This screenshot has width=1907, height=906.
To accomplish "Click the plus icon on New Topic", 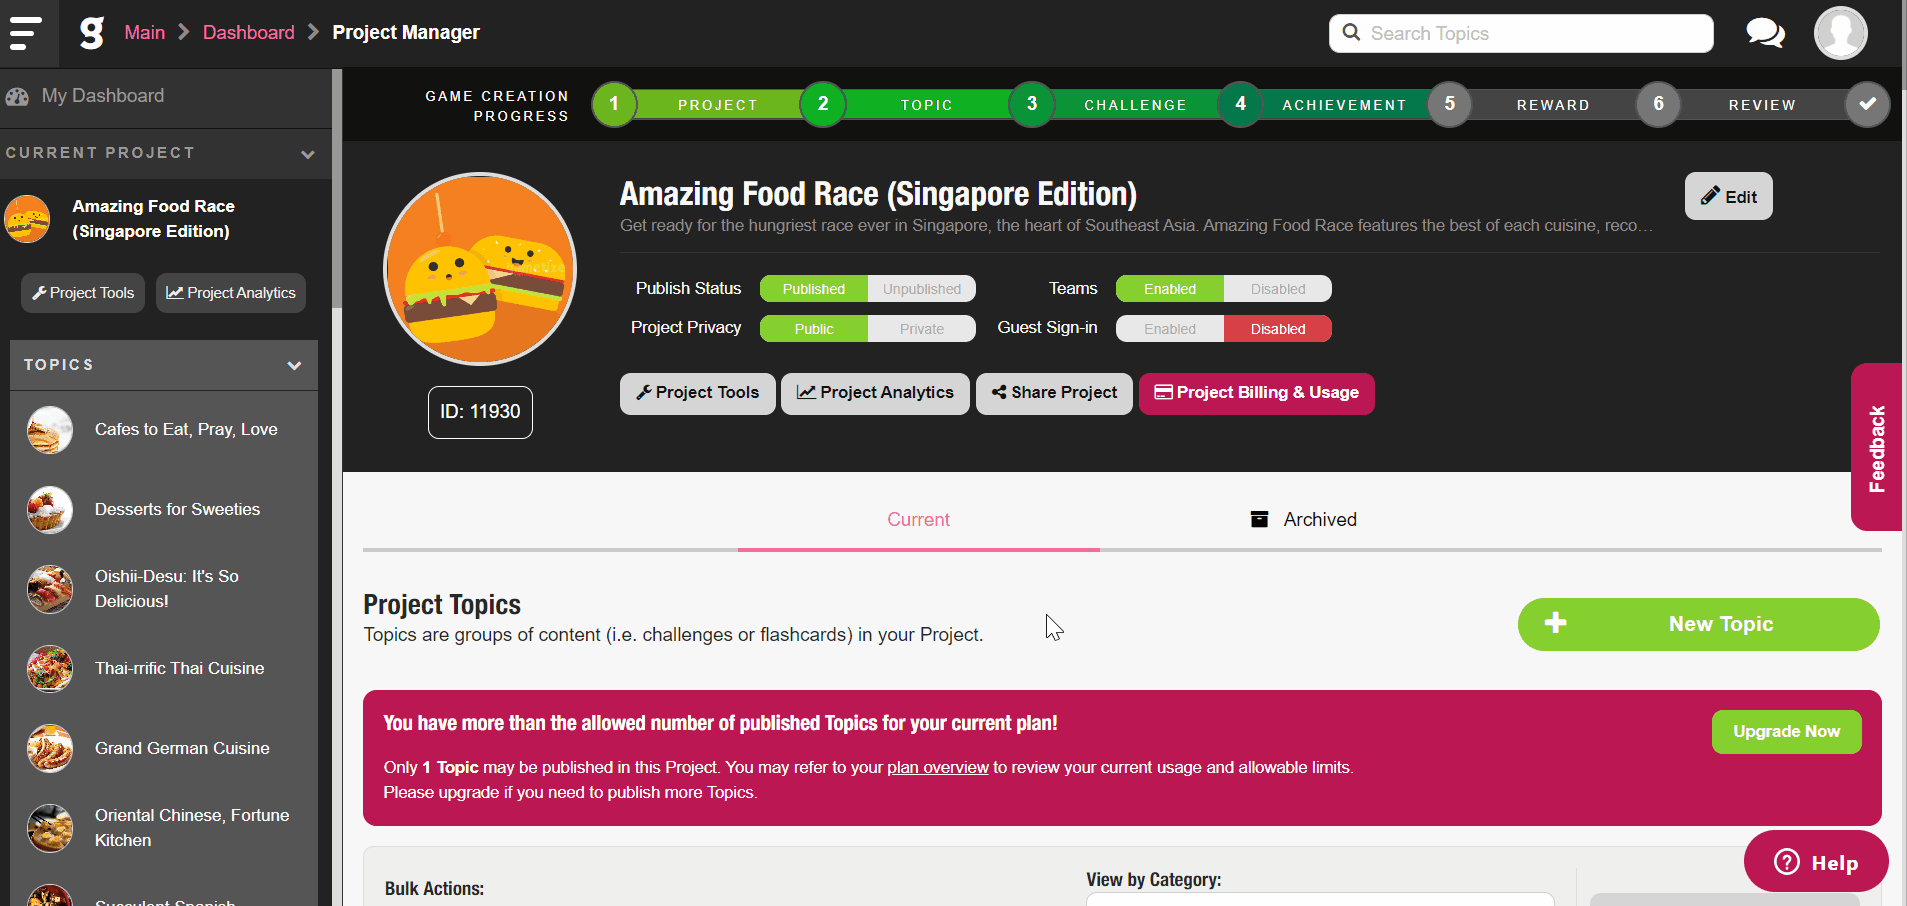I will click(x=1555, y=623).
